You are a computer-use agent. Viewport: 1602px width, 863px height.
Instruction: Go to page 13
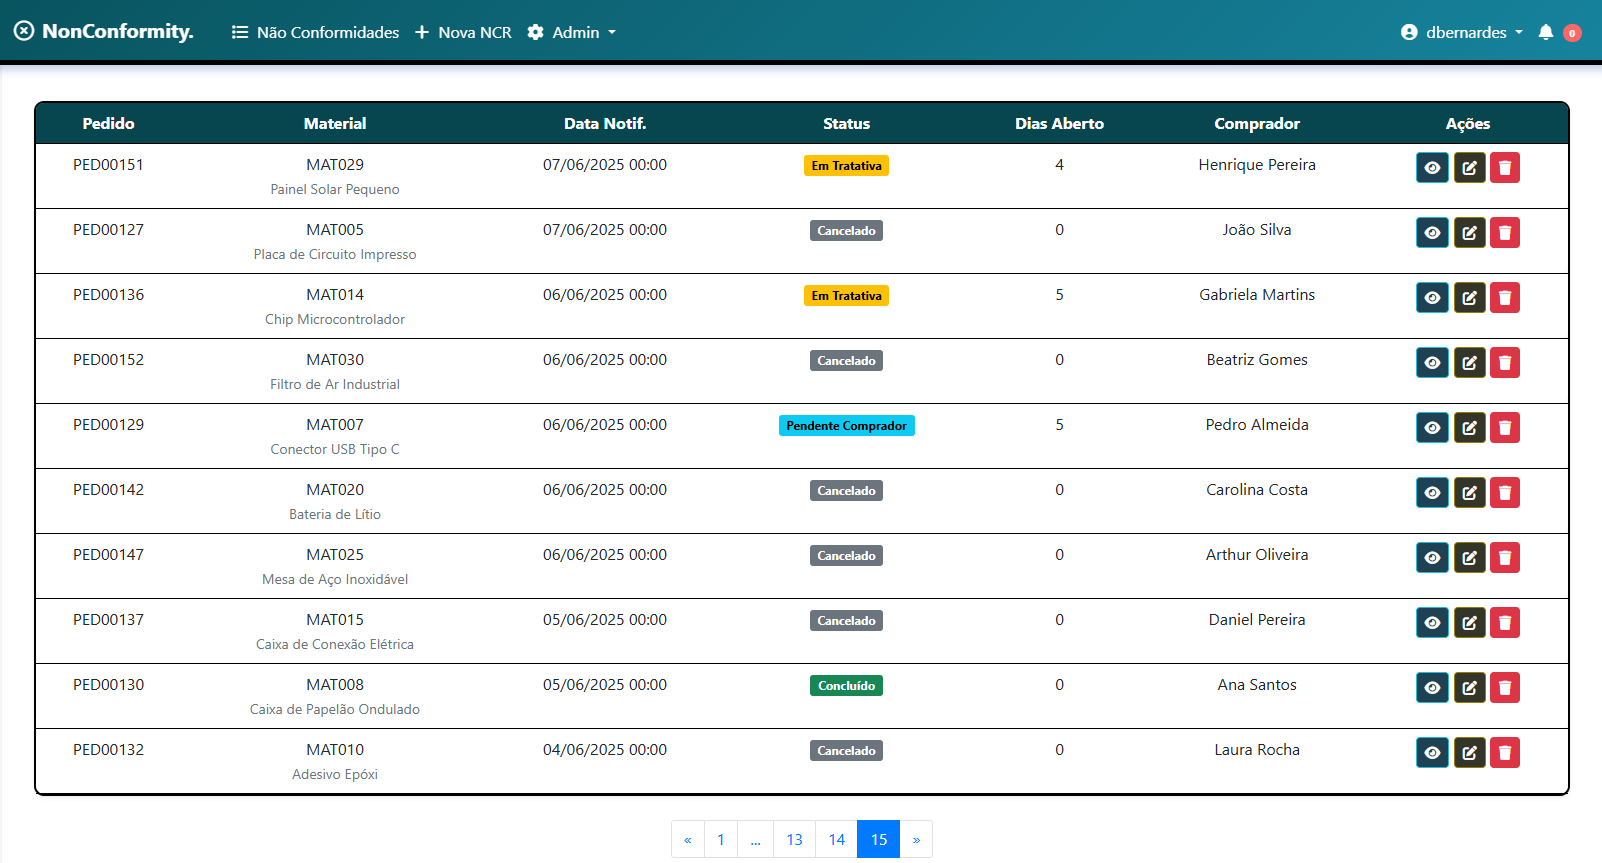click(x=794, y=840)
